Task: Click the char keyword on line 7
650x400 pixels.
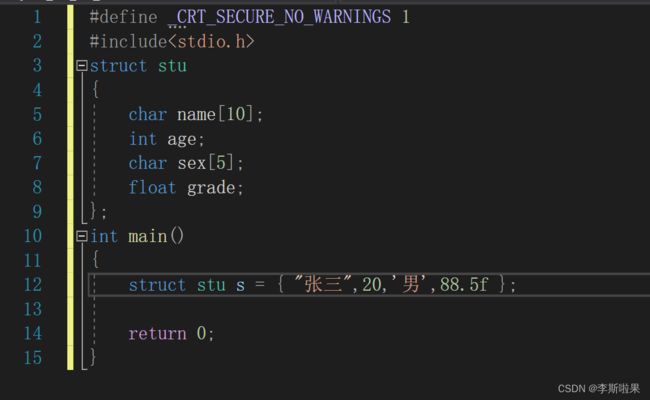Action: 148,163
